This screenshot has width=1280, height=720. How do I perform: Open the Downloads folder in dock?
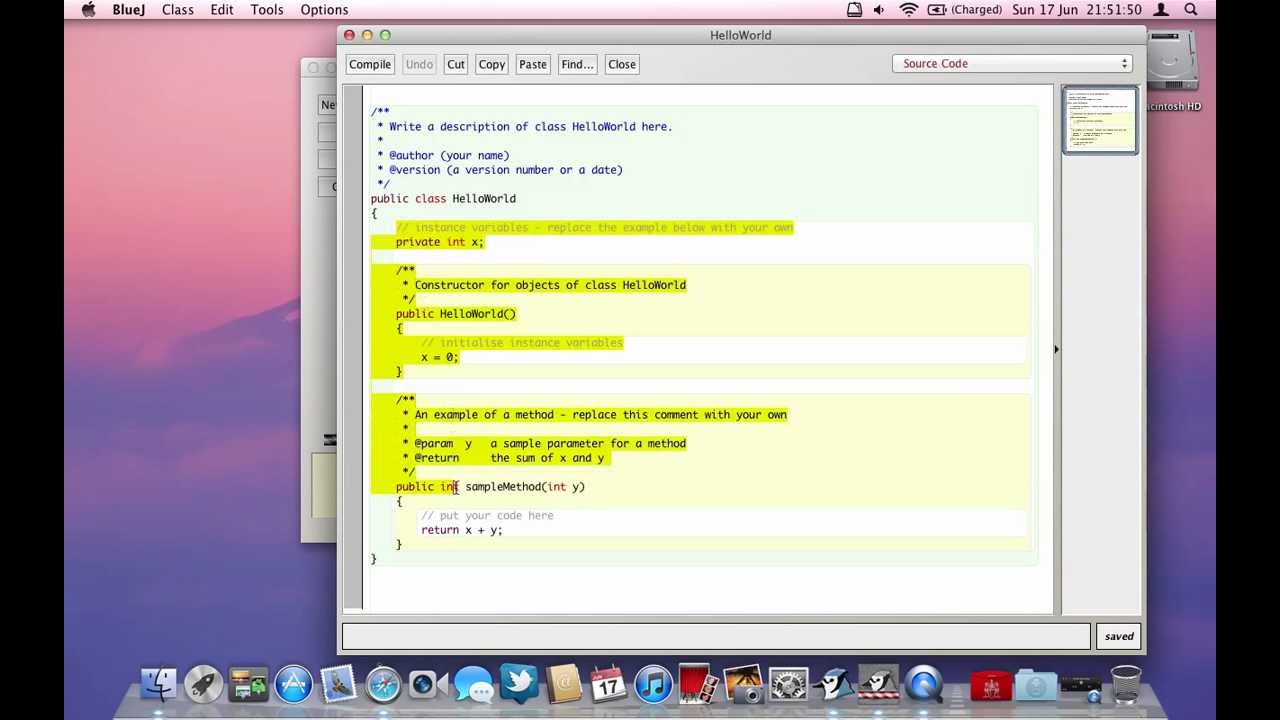1035,687
